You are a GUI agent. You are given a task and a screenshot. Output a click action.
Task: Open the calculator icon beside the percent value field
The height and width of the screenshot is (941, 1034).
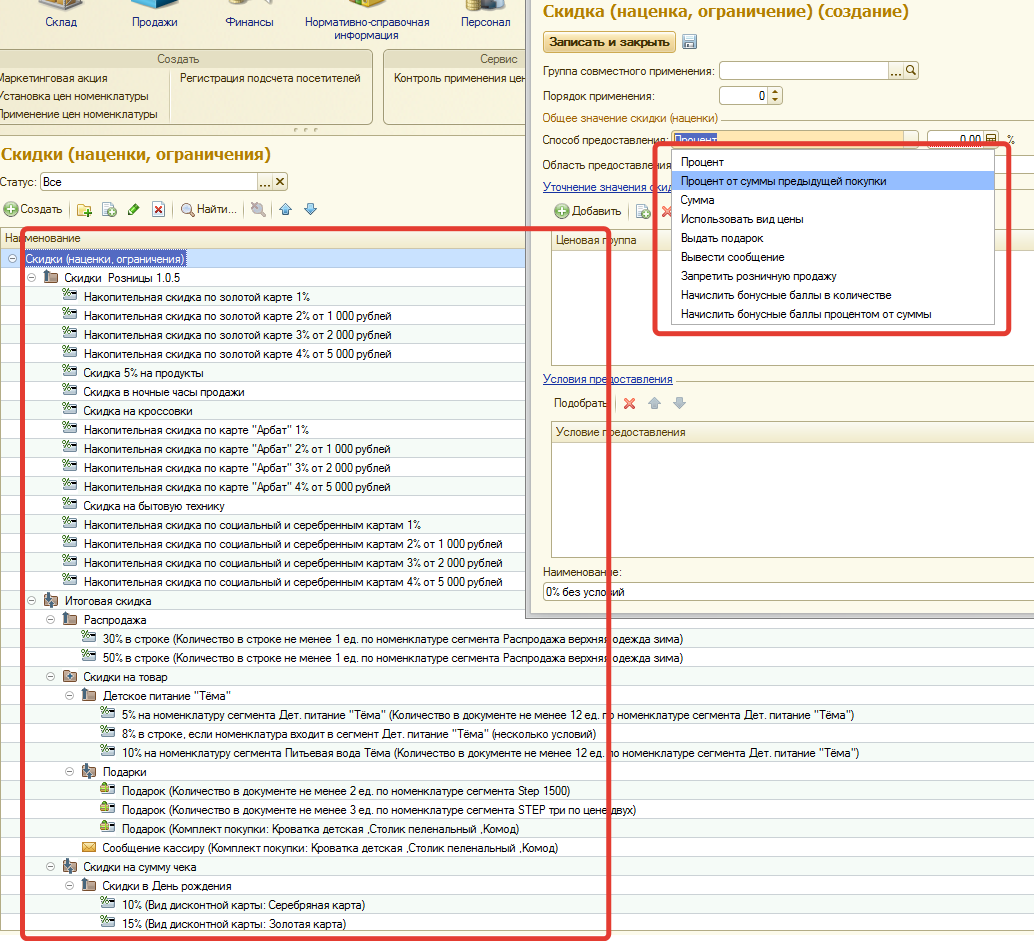coord(991,139)
